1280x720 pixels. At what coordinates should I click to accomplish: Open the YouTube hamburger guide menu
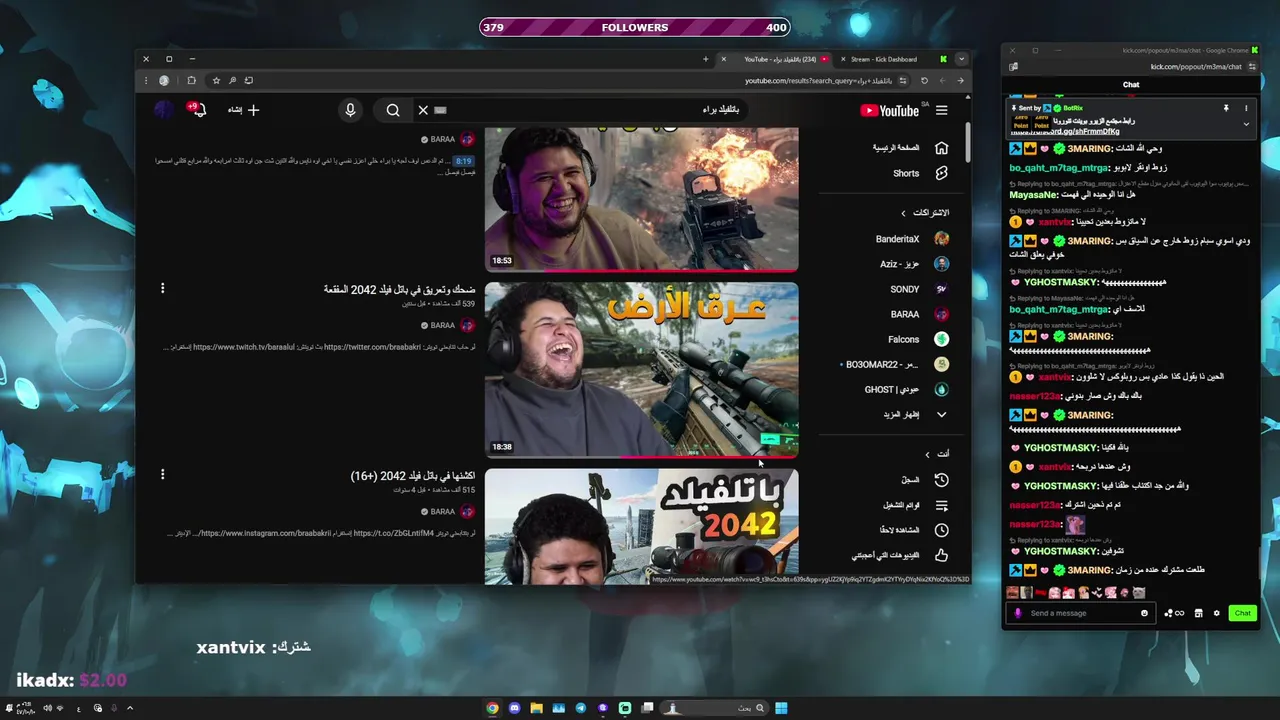pyautogui.click(x=941, y=111)
